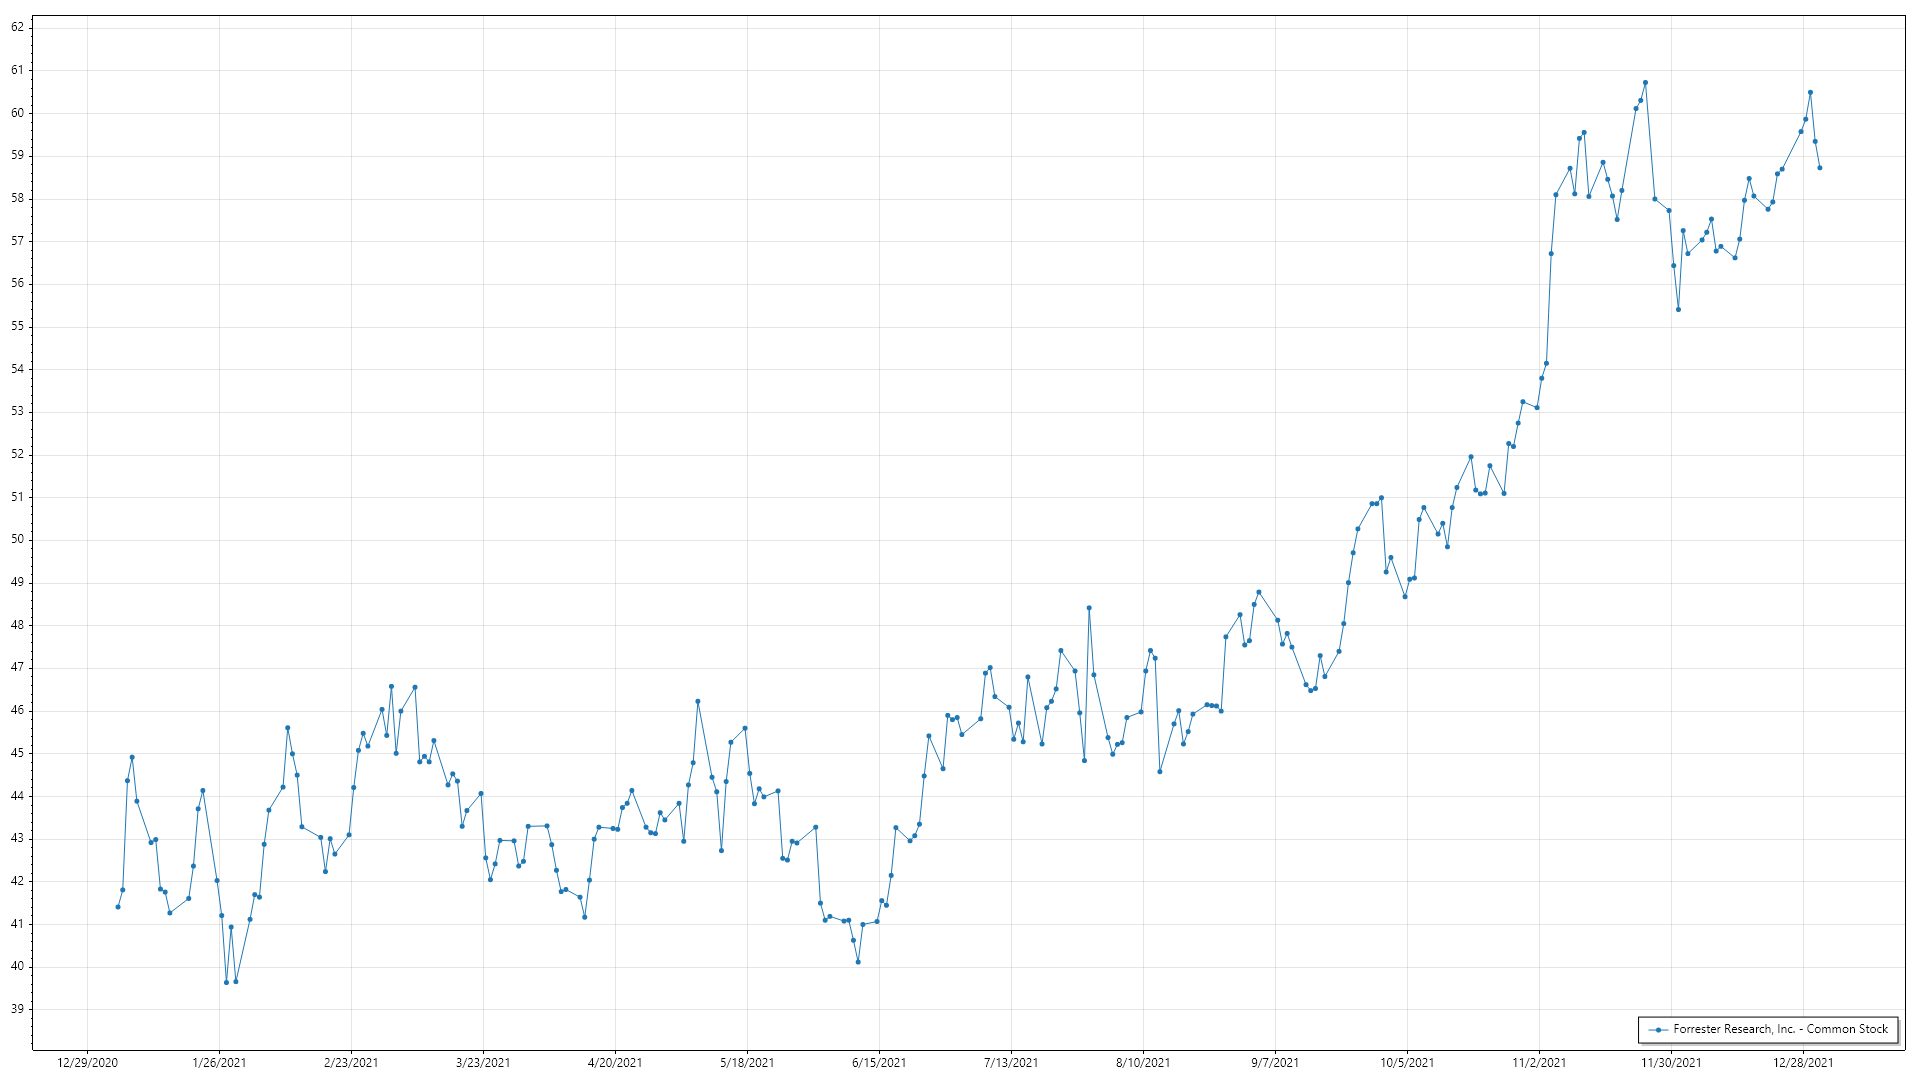Select the 12/28/2021 date tick label
The height and width of the screenshot is (1080, 1920).
click(1803, 1063)
